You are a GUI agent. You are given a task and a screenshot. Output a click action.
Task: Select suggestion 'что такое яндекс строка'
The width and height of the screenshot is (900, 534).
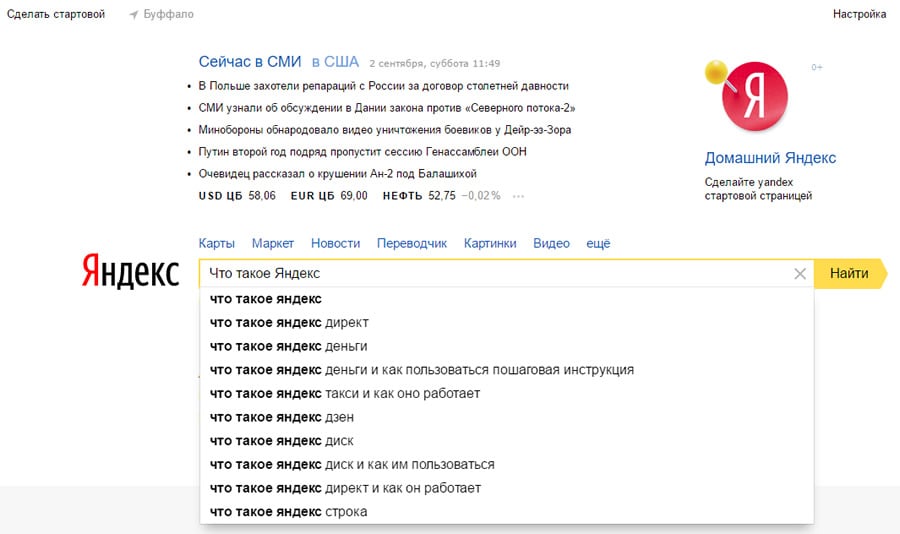coord(506,512)
